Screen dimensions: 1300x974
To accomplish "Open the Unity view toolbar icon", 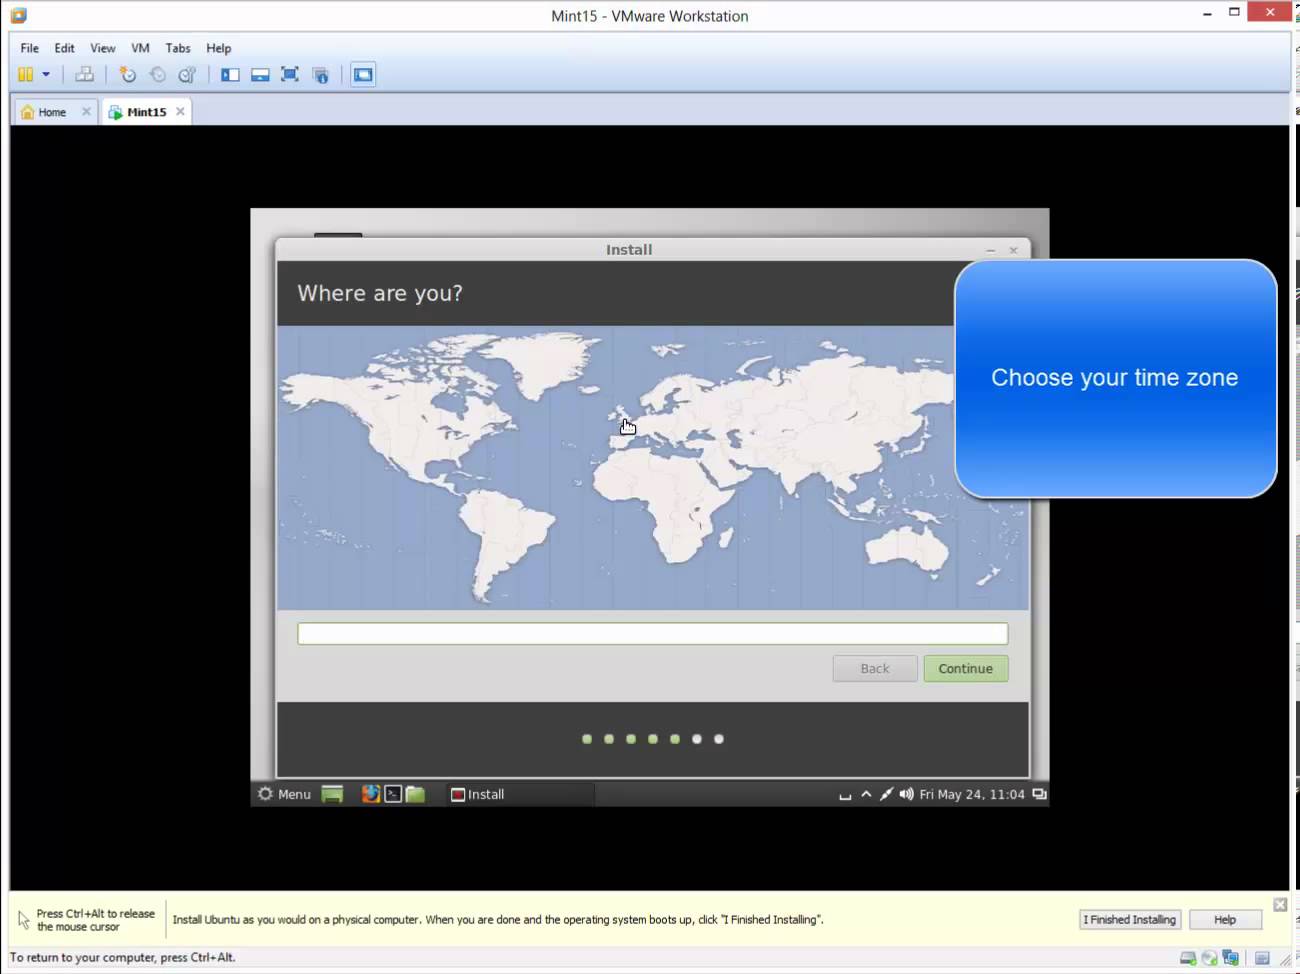I will [x=320, y=74].
